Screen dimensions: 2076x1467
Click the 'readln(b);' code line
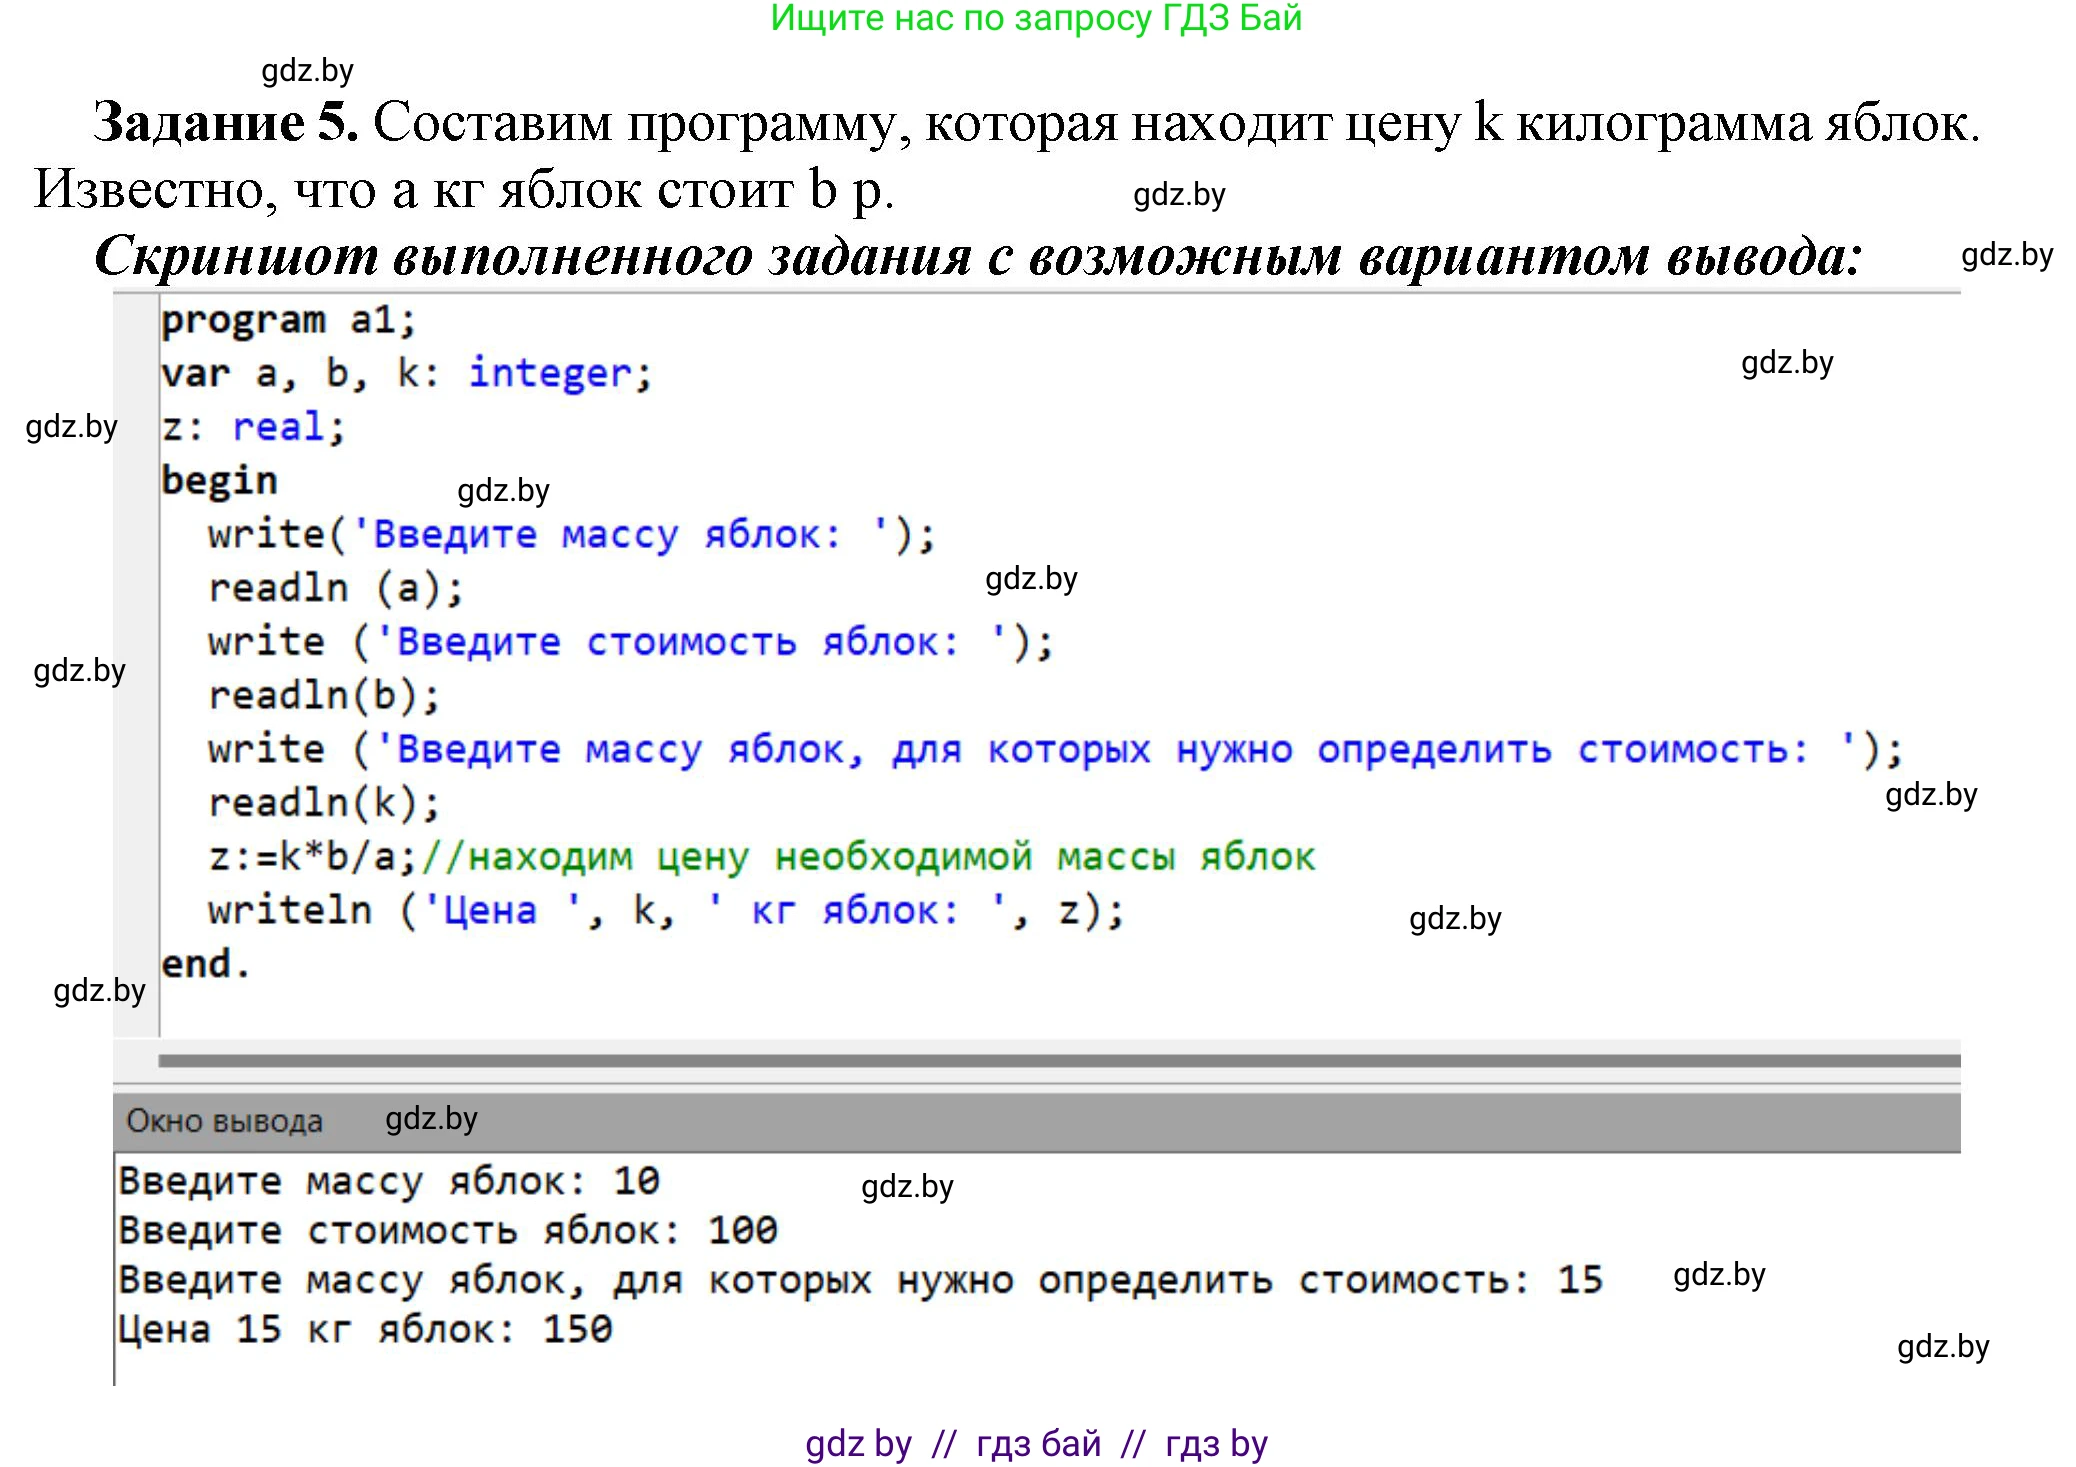pyautogui.click(x=323, y=695)
